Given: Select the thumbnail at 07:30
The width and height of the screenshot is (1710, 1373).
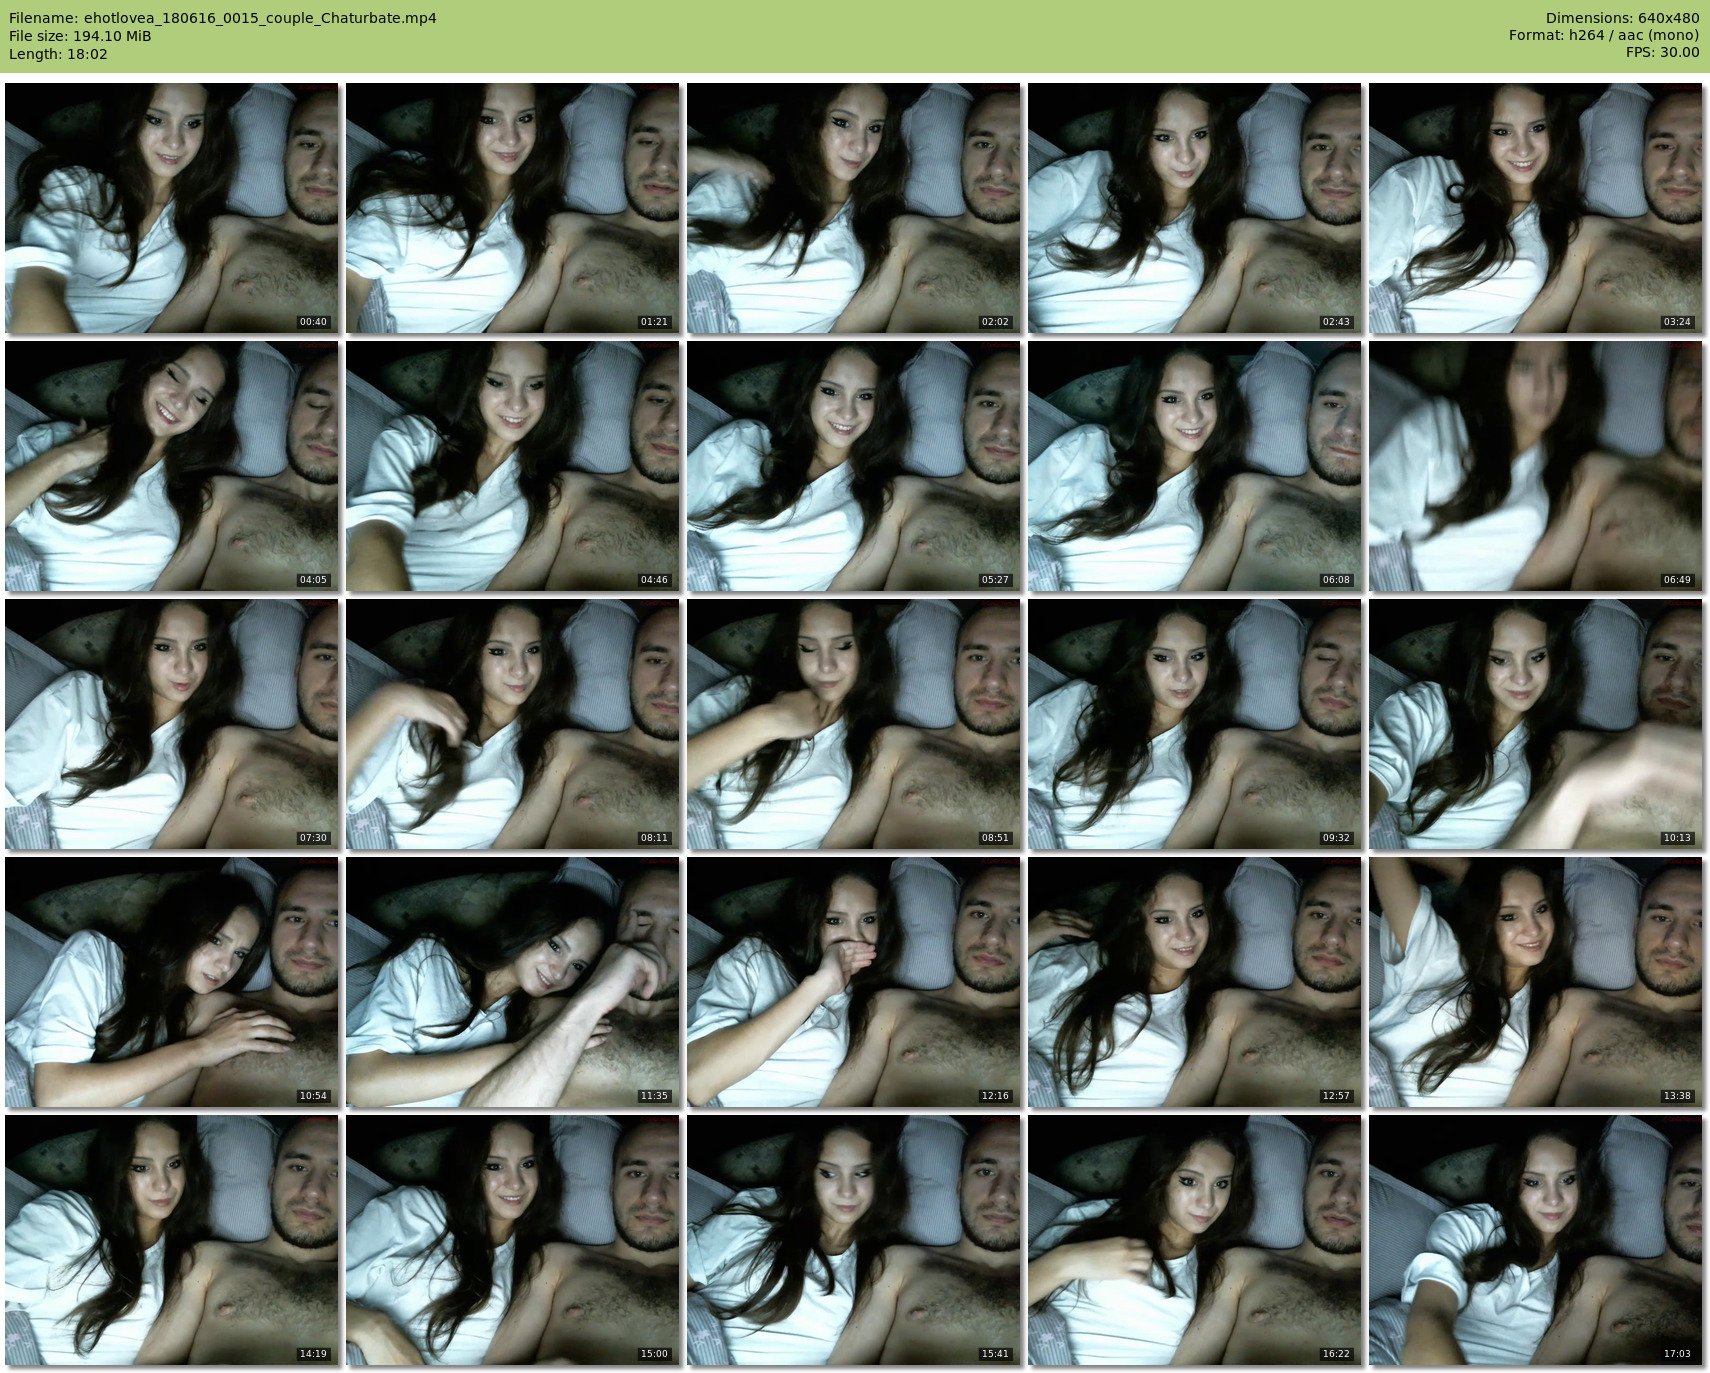Looking at the screenshot, I should 172,724.
